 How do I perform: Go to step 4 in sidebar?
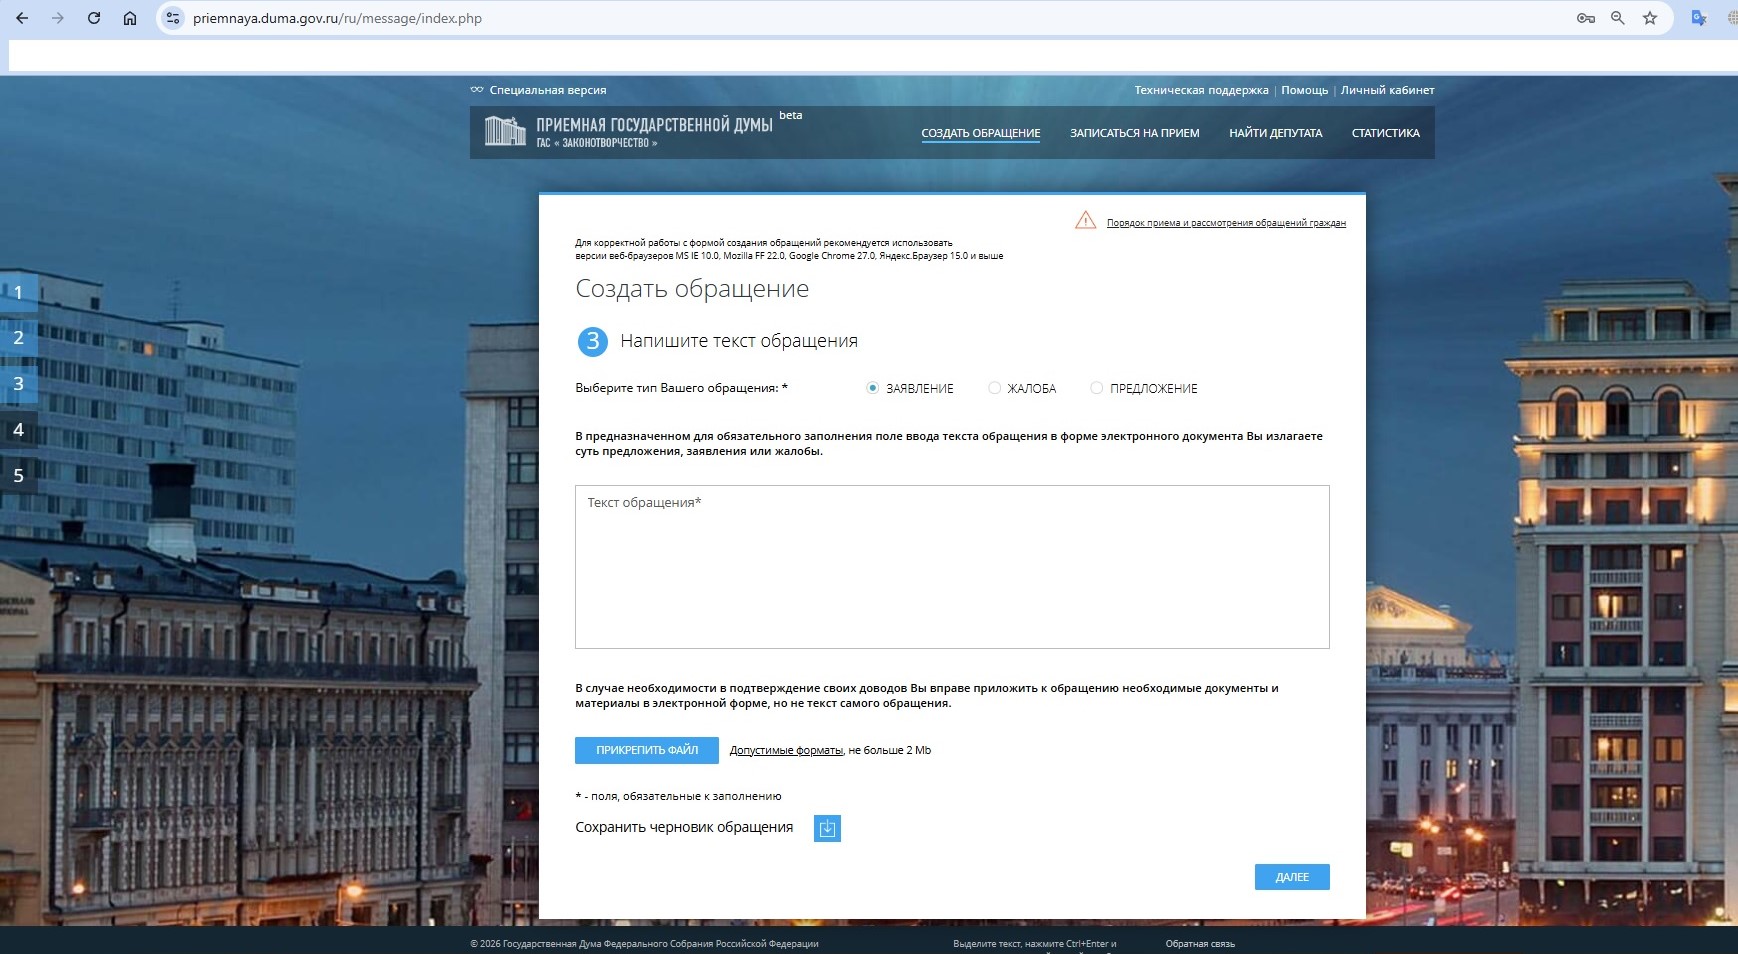click(18, 430)
